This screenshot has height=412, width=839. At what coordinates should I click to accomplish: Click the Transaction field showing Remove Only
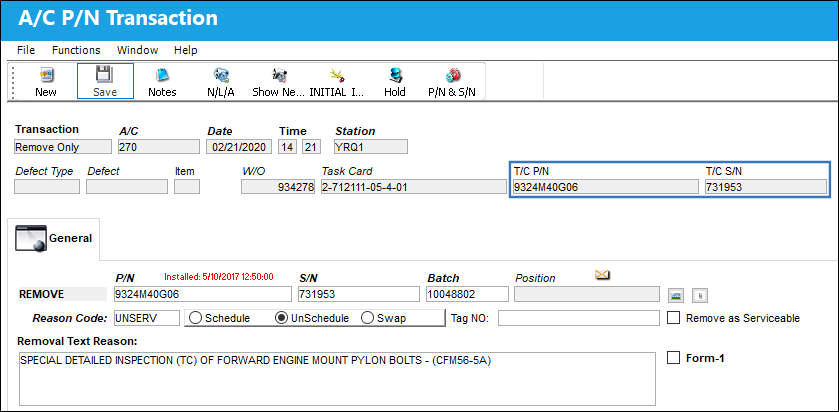[63, 147]
